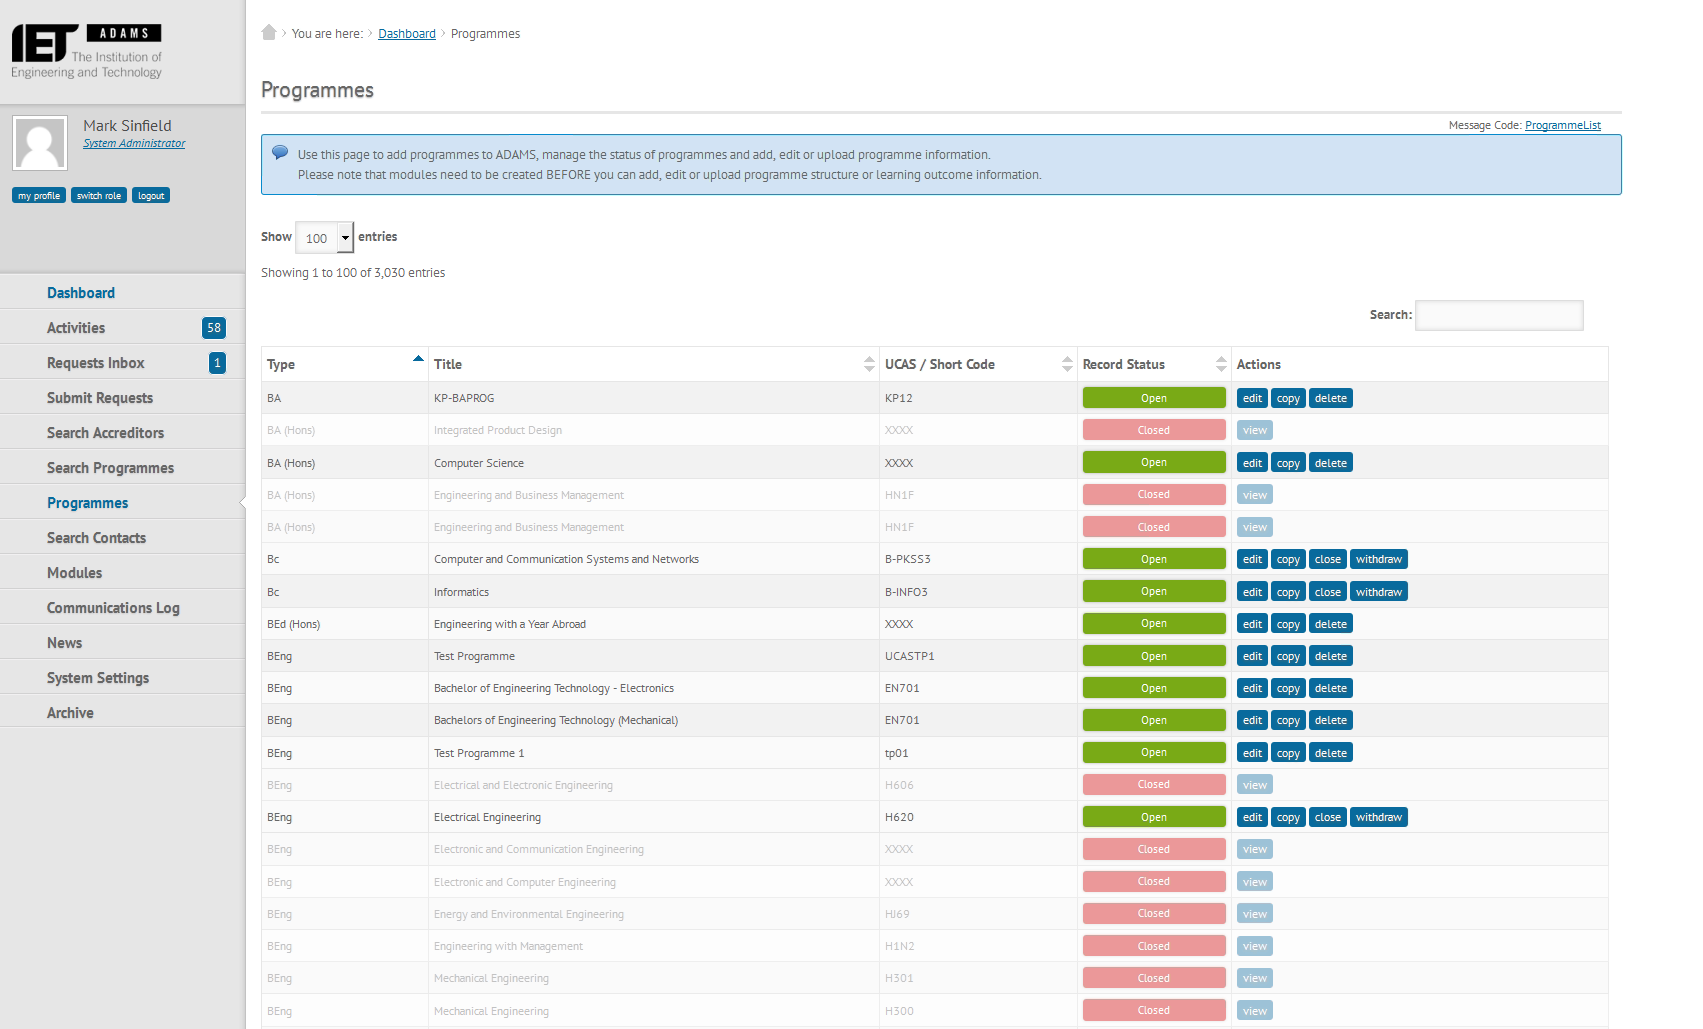Viewport: 1703px width, 1029px height.
Task: Click the Search input field
Action: point(1498,316)
